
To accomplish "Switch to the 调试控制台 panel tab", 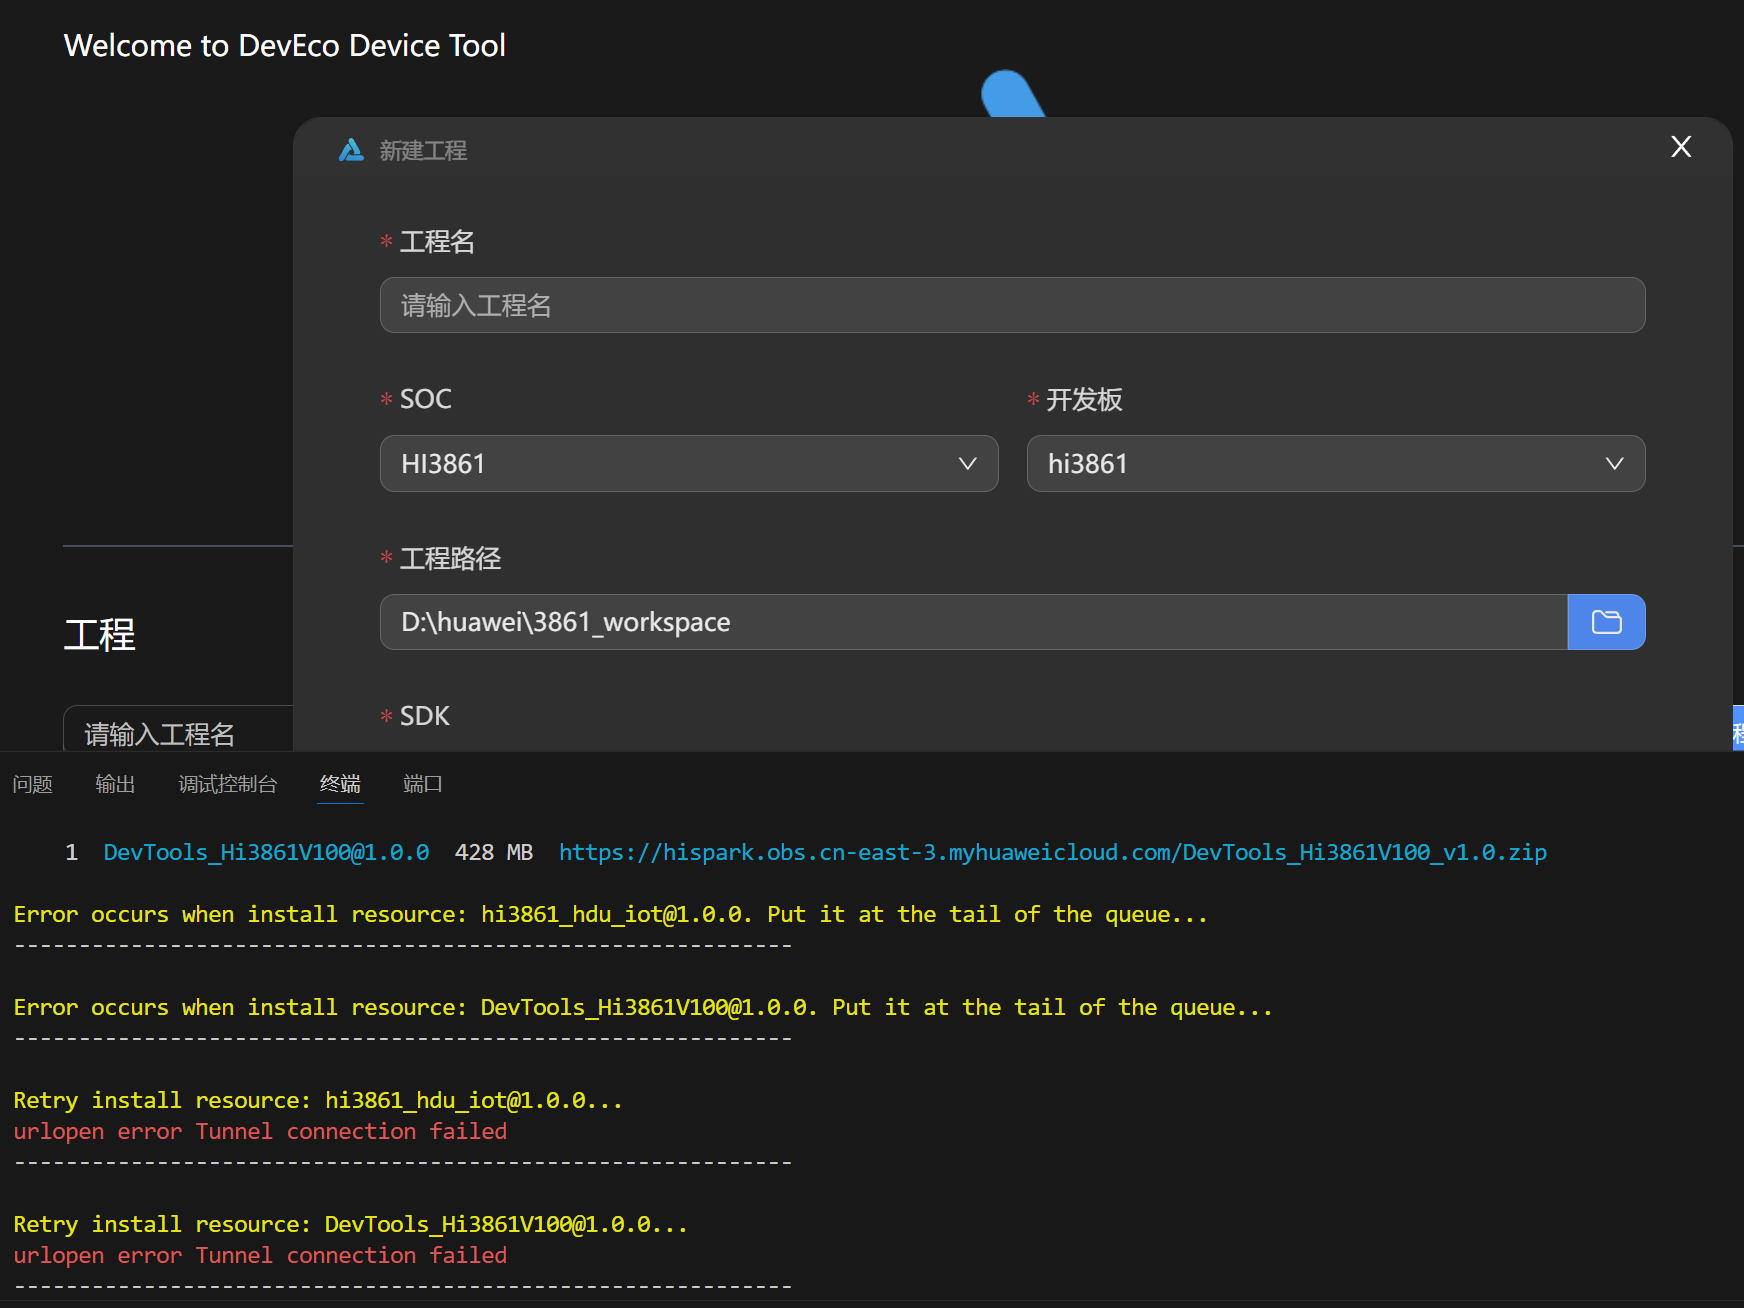I will (227, 784).
